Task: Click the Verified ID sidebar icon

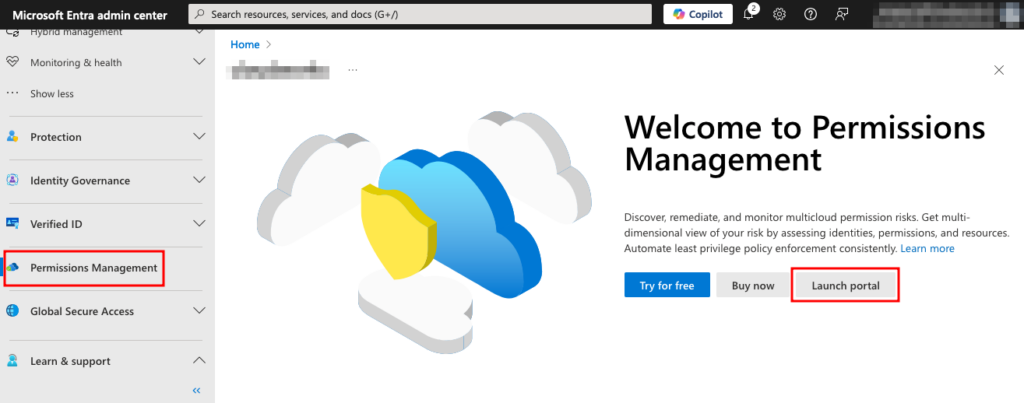Action: (x=12, y=223)
